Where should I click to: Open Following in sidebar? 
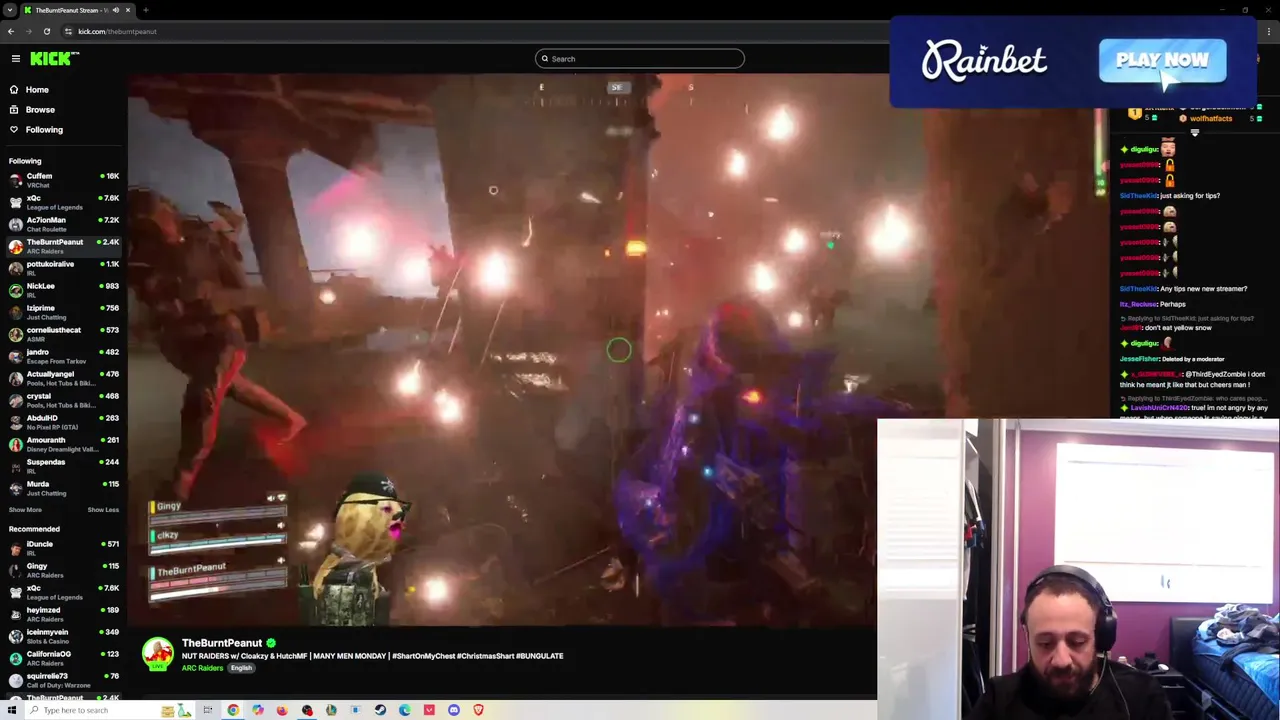pos(44,130)
